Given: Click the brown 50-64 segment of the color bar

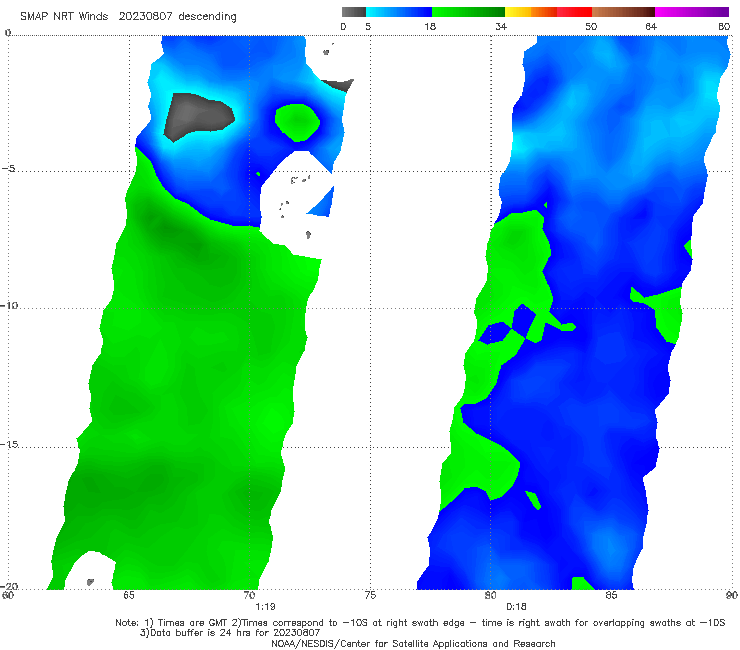Looking at the screenshot, I should (623, 12).
